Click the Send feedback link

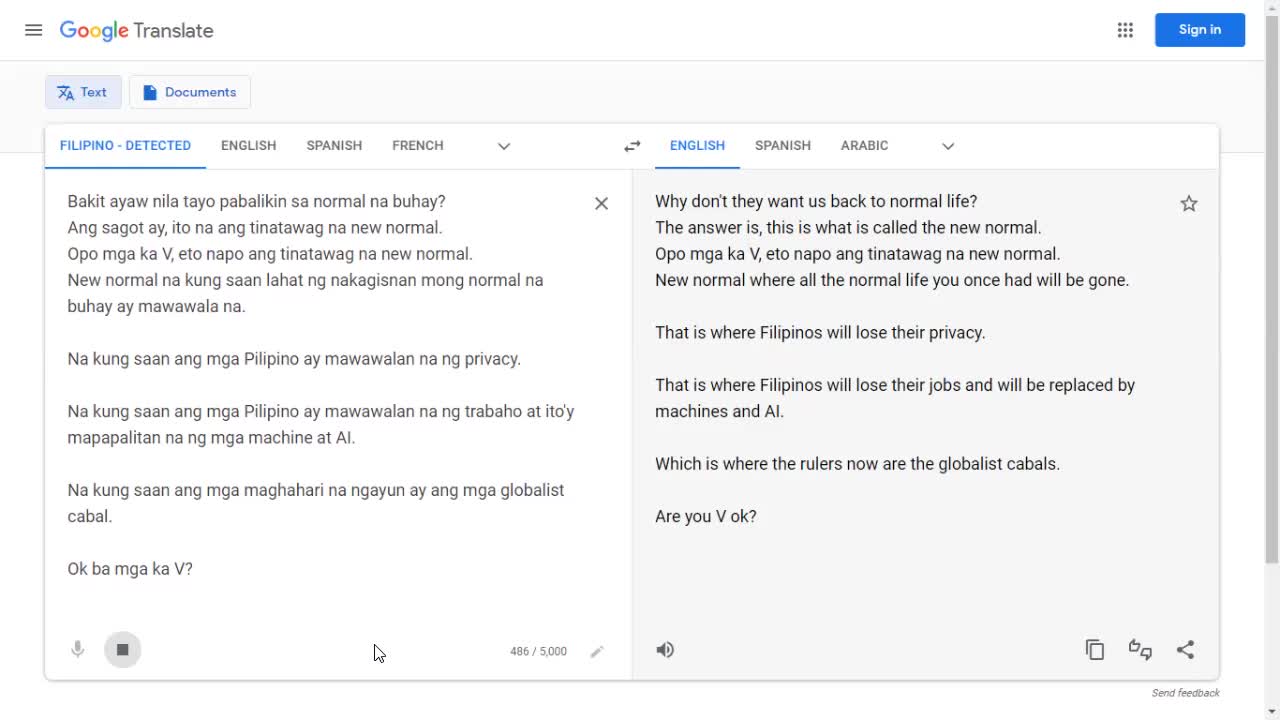[1185, 693]
